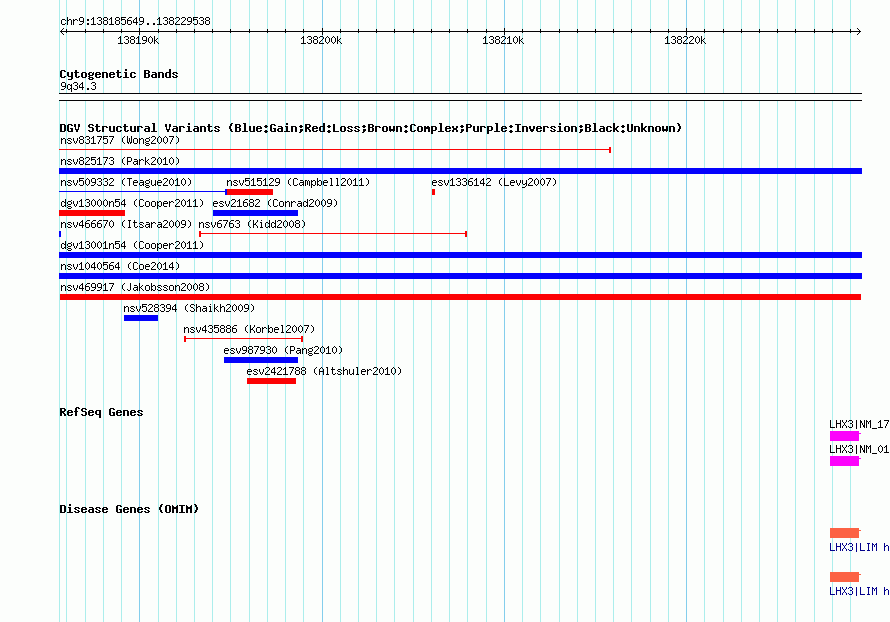Image resolution: width=890 pixels, height=622 pixels.
Task: Click the magenta LHX3|NM_01 gene block
Action: point(845,461)
